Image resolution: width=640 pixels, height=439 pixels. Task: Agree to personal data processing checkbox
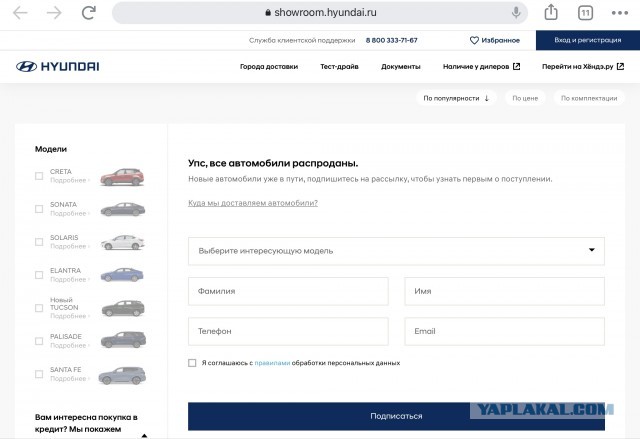click(x=192, y=363)
